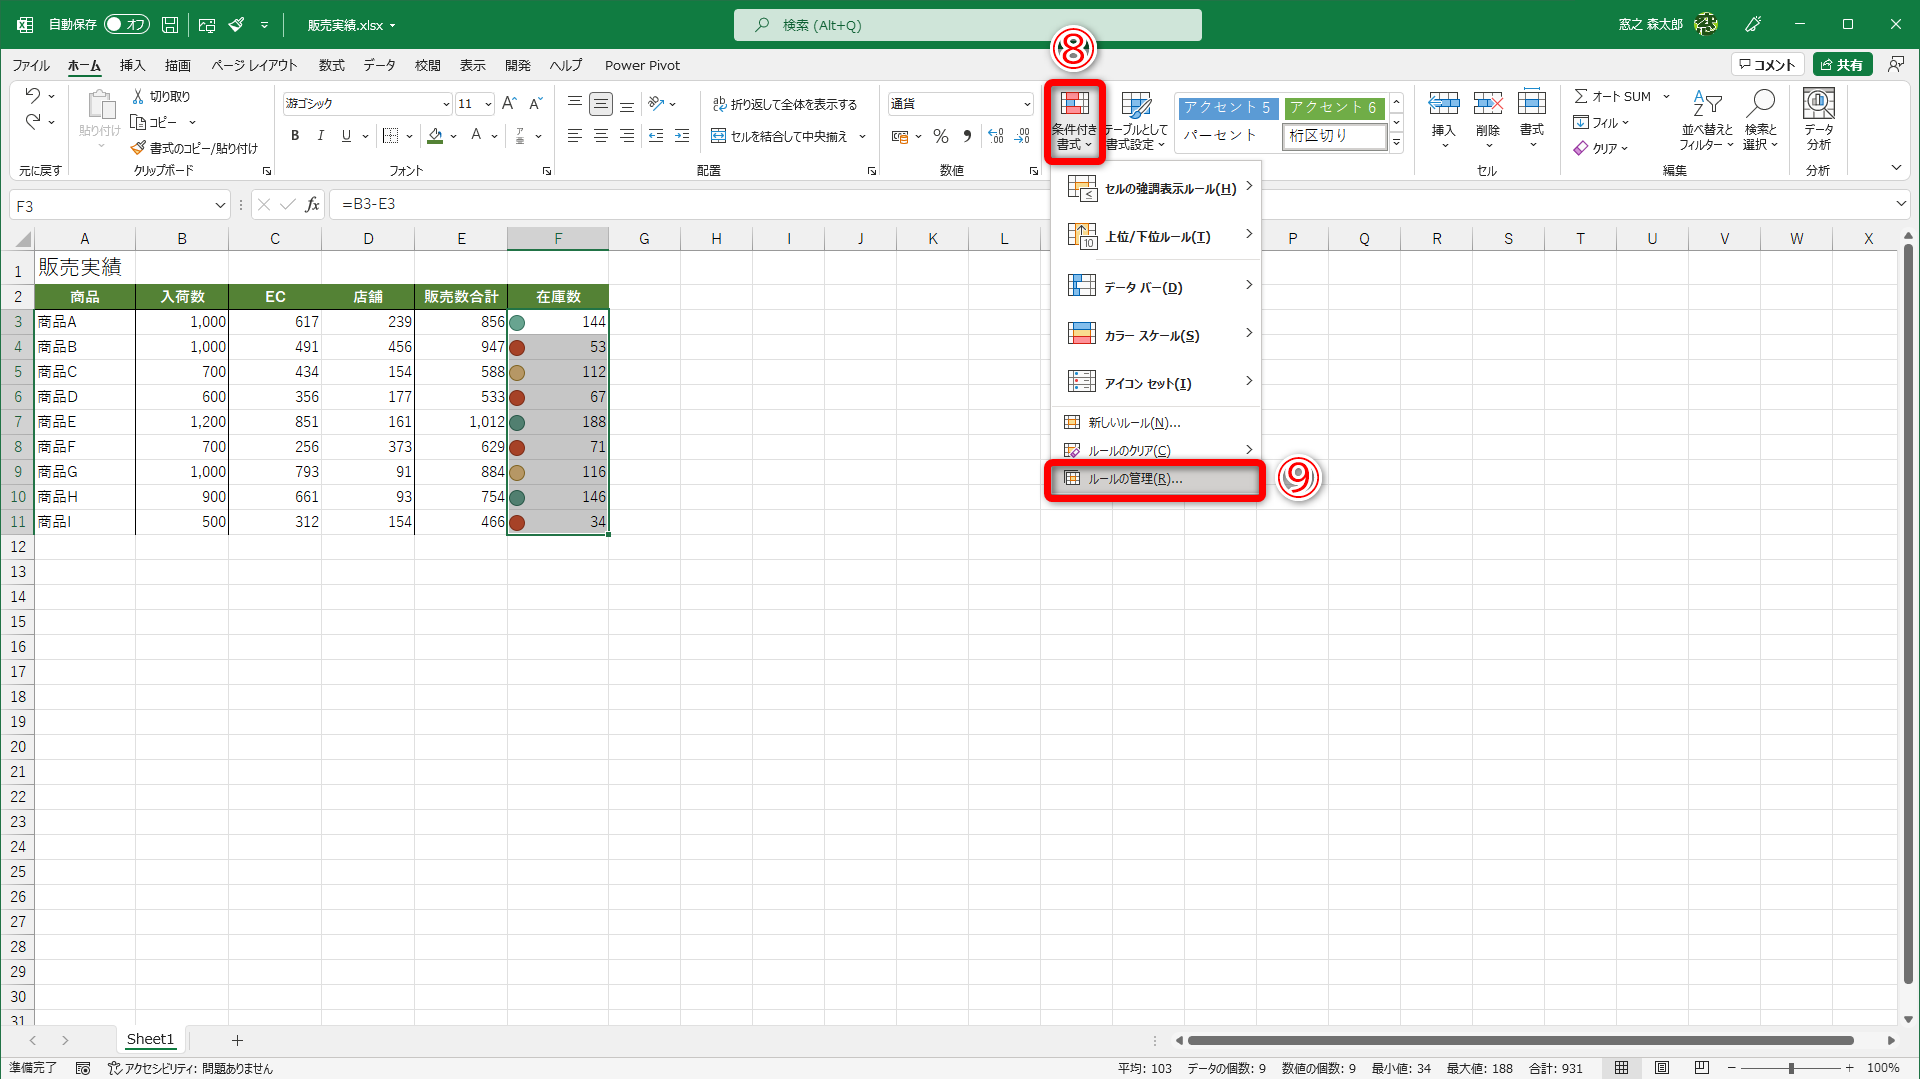Open Top/Bottom Rules (上位/下位ルール) submenu
The width and height of the screenshot is (1920, 1079).
[1156, 236]
